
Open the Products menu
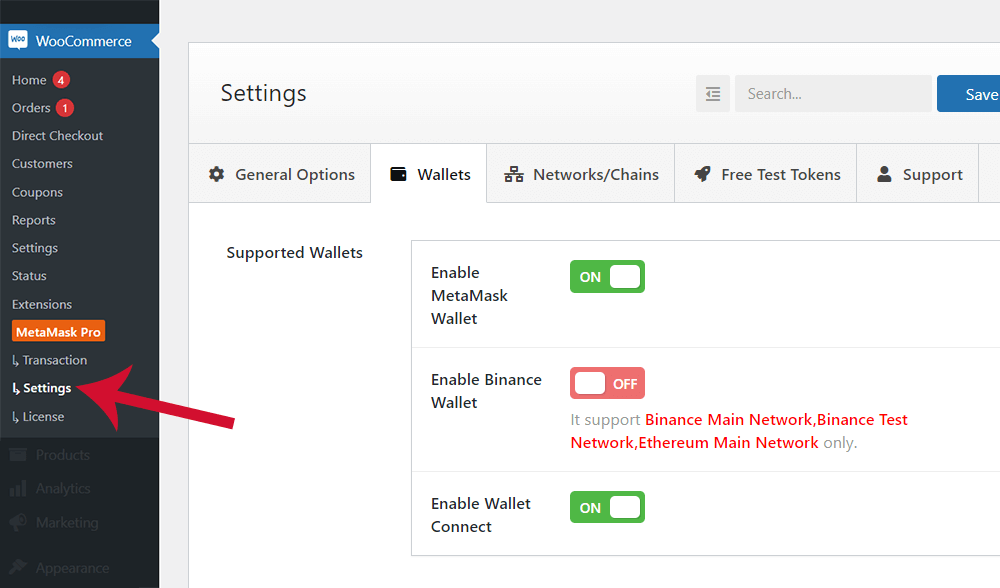click(x=62, y=455)
